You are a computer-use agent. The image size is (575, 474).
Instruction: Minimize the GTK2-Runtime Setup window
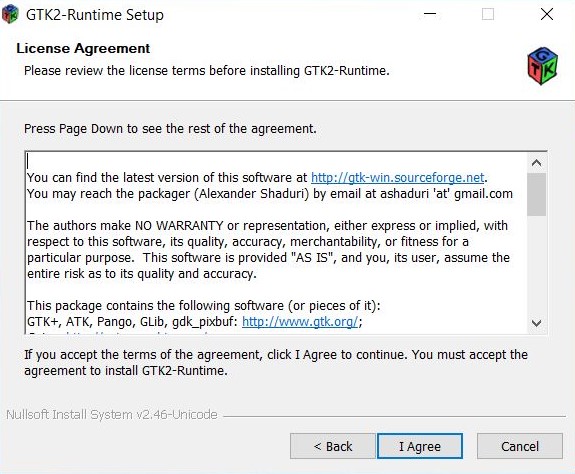tap(430, 14)
